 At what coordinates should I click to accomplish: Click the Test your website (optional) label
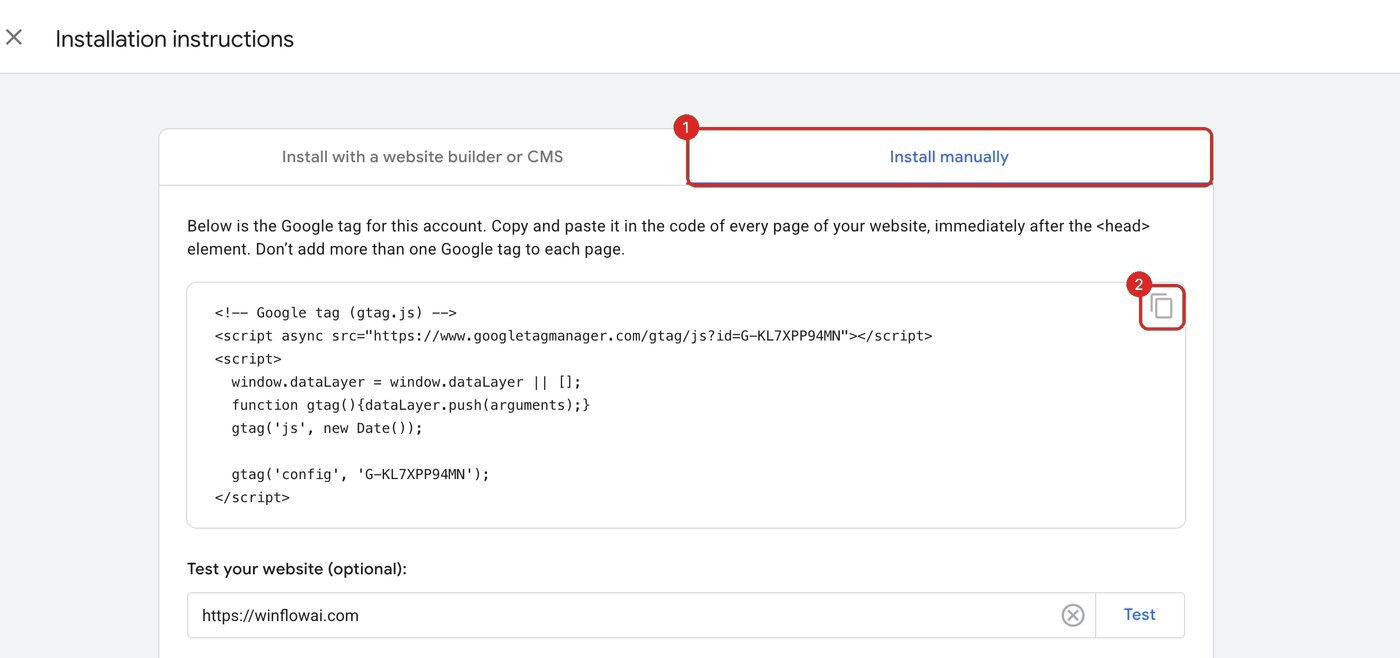pos(297,569)
